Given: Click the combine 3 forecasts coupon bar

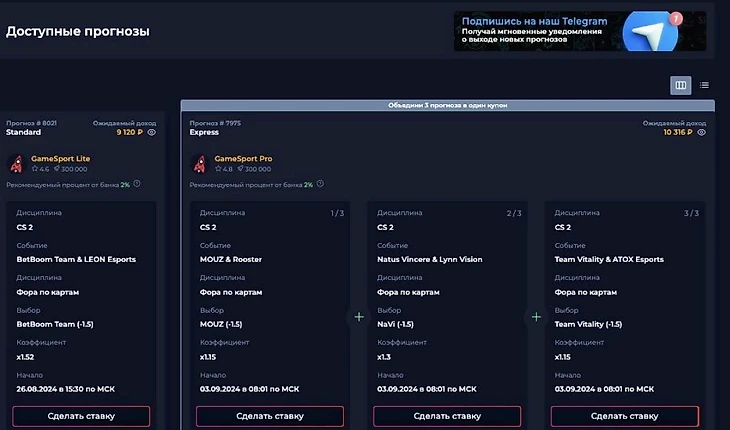Looking at the screenshot, I should coord(447,105).
